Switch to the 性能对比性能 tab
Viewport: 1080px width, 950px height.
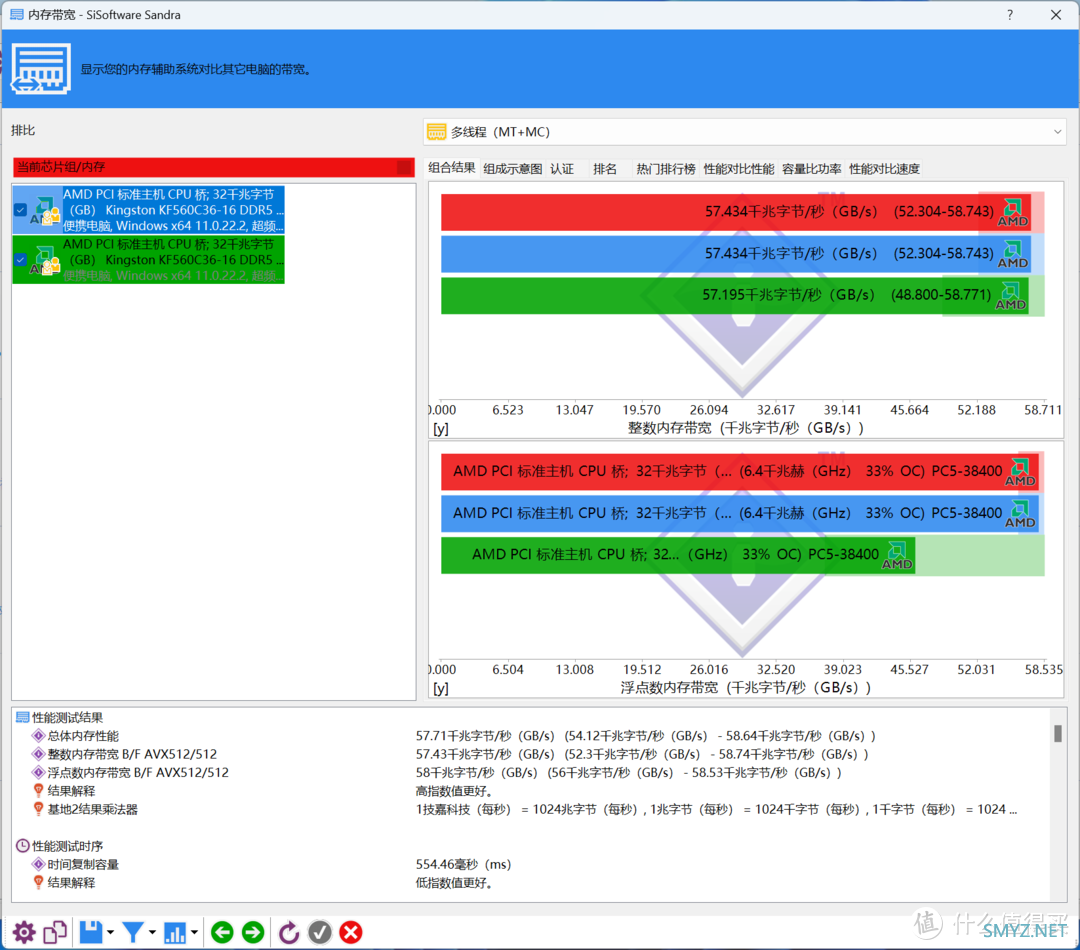click(739, 169)
